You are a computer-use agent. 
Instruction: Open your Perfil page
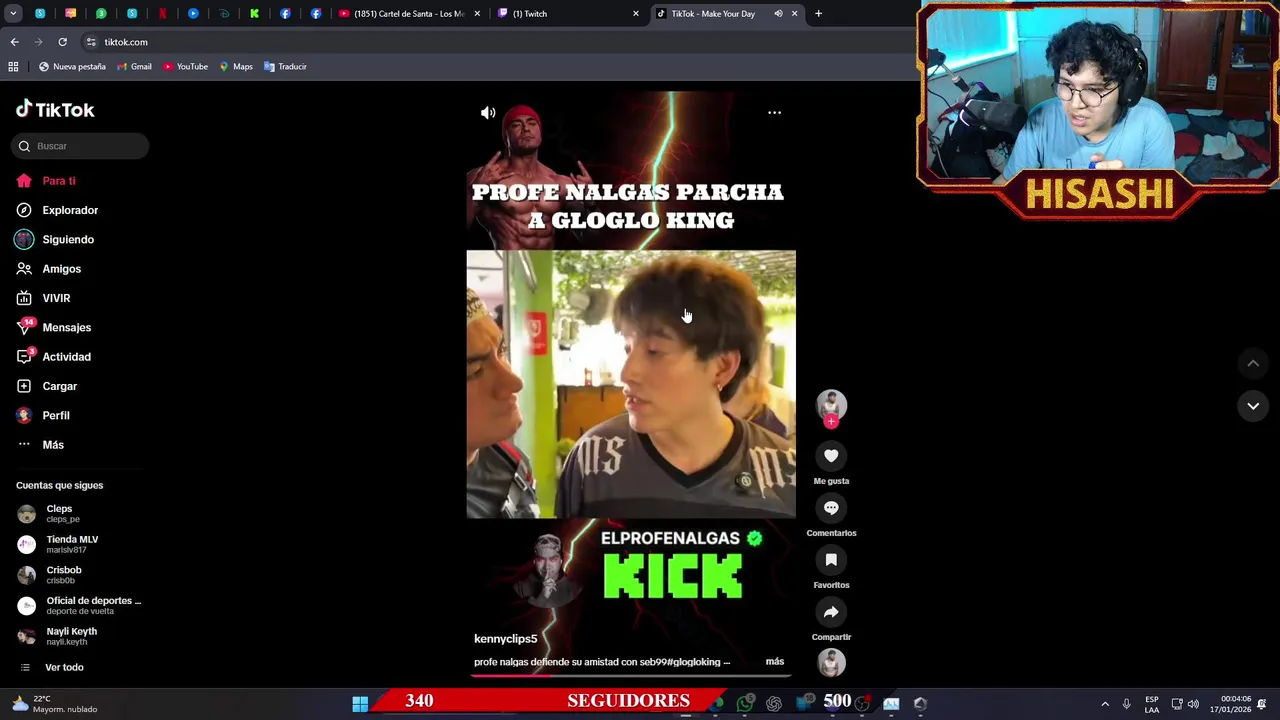pos(44,415)
